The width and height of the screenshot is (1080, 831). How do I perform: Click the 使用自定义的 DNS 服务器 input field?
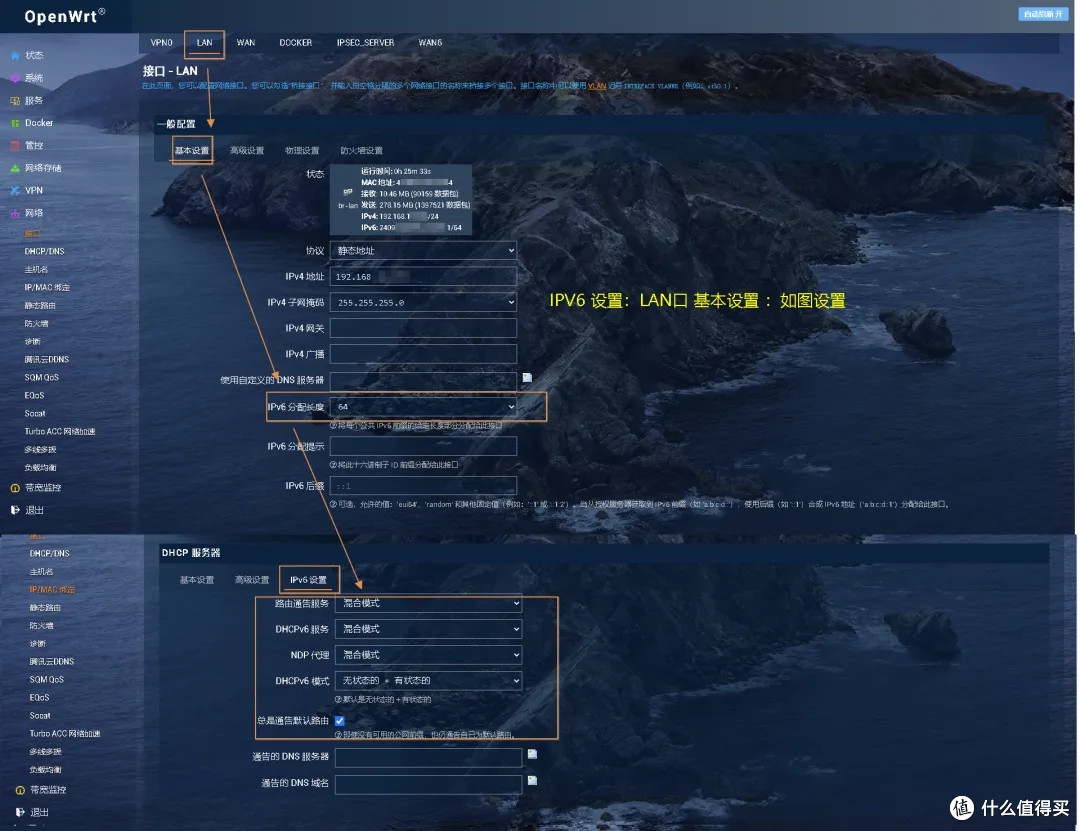tap(424, 380)
